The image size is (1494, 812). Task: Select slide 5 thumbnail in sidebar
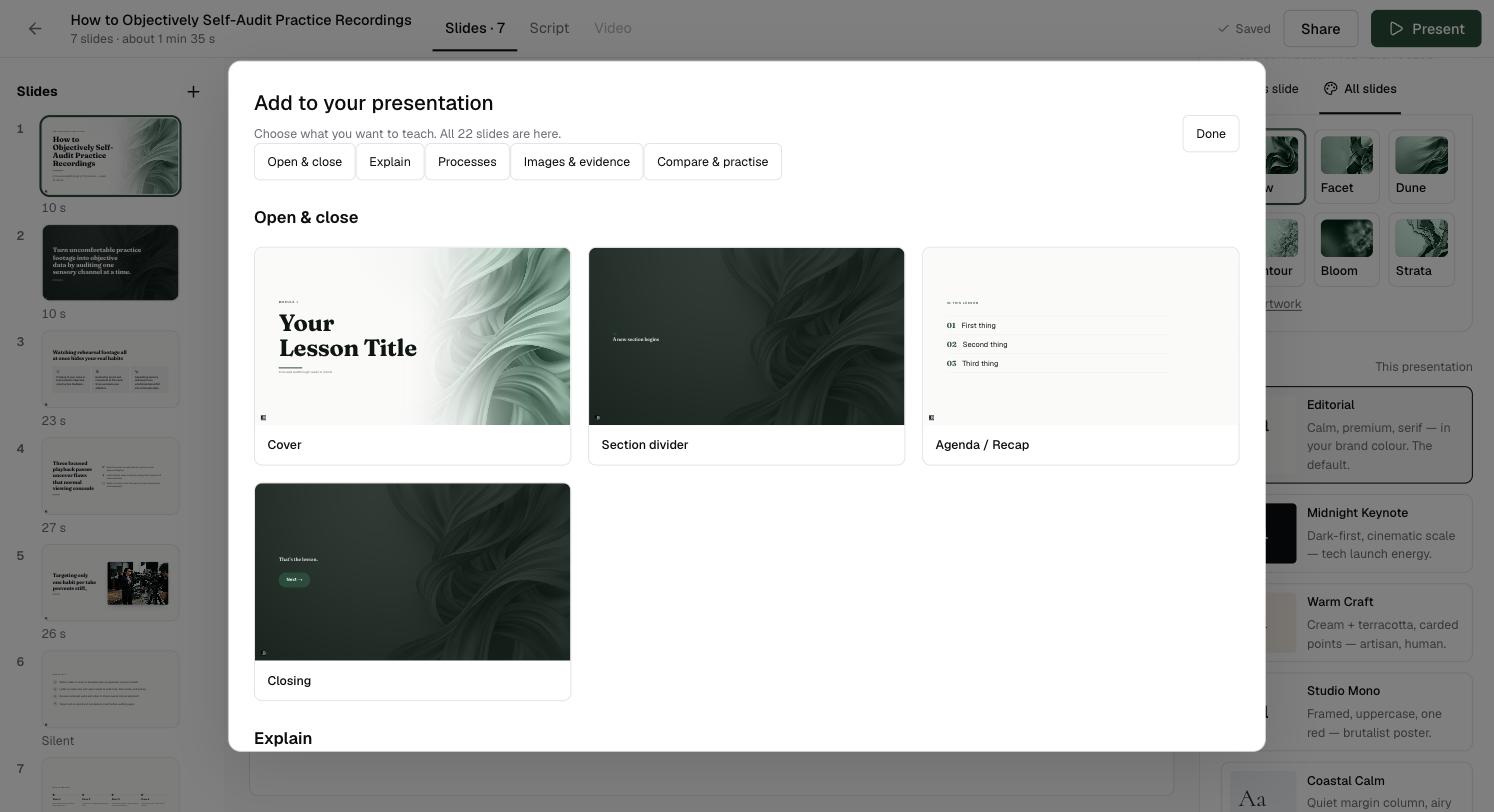(110, 583)
